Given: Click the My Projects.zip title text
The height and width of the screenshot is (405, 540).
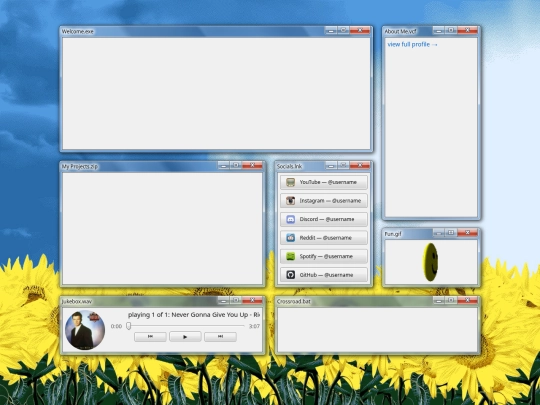Looking at the screenshot, I should [x=80, y=167].
